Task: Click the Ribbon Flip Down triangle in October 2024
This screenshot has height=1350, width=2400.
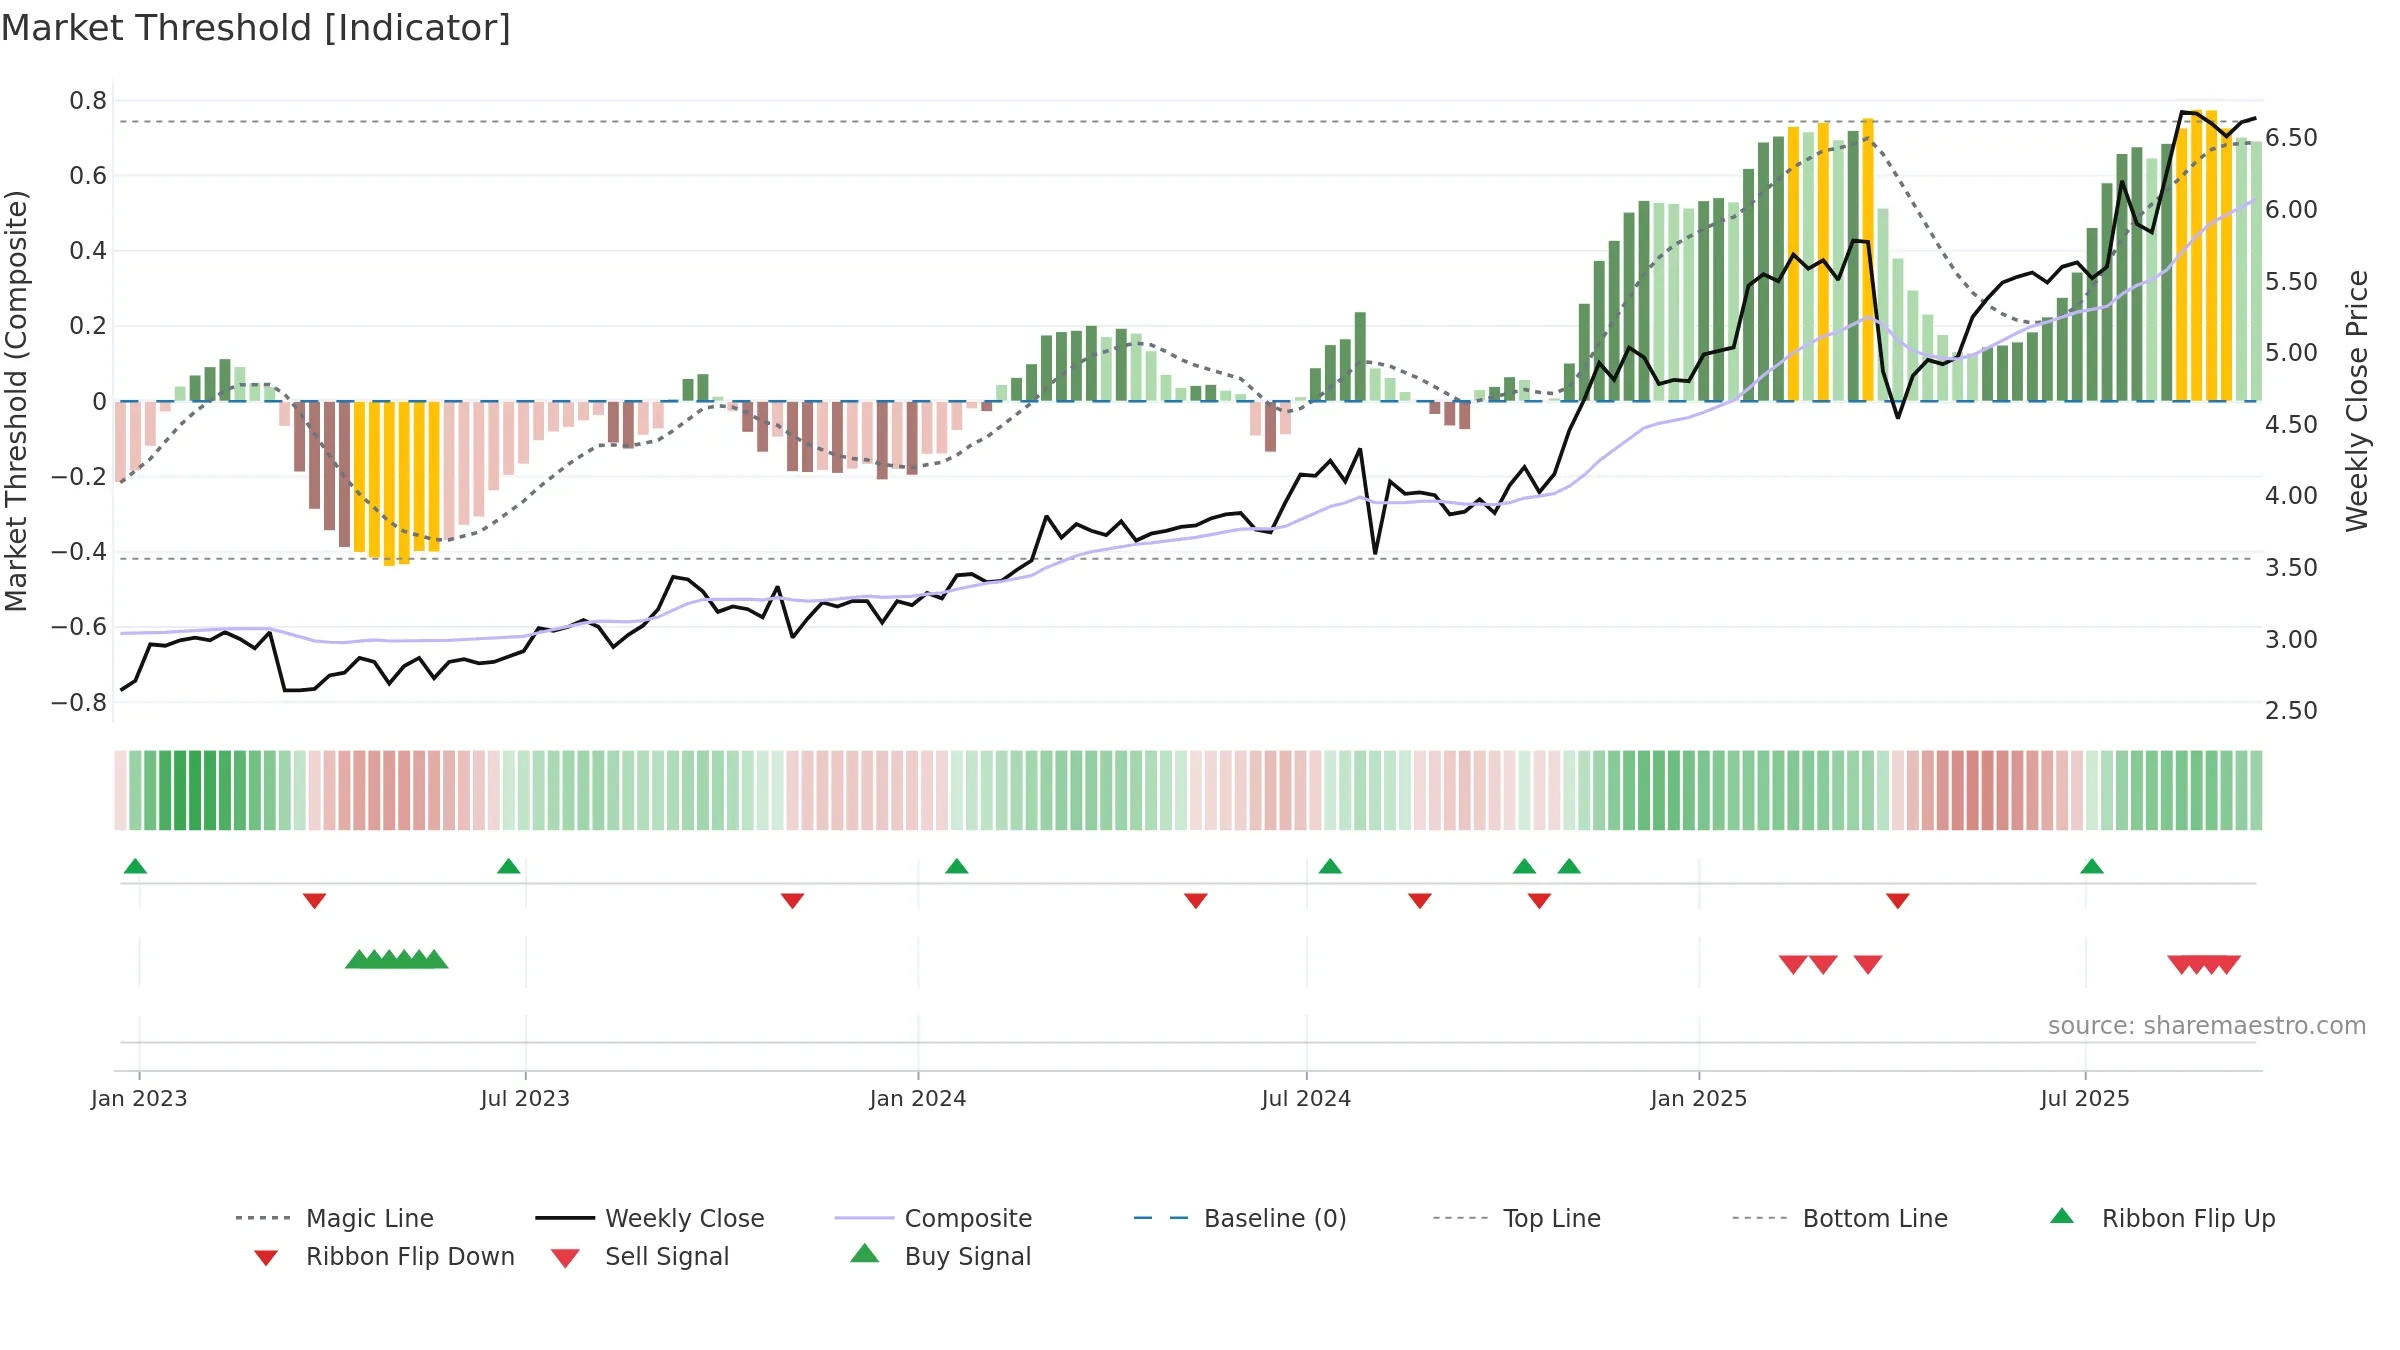Action: tap(1539, 901)
